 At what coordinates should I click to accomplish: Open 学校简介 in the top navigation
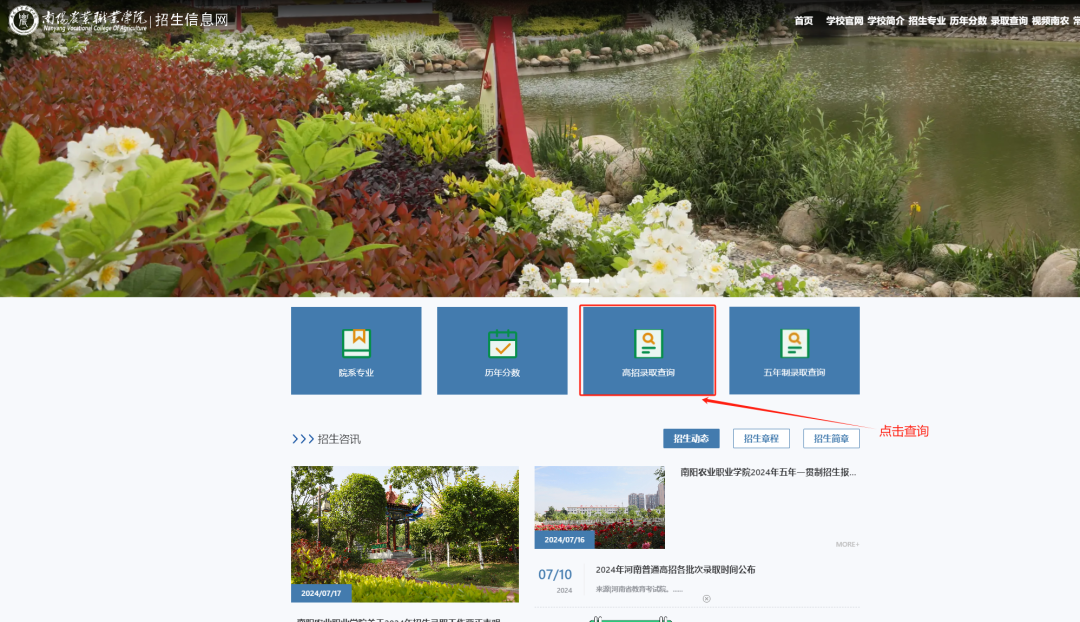tap(886, 21)
